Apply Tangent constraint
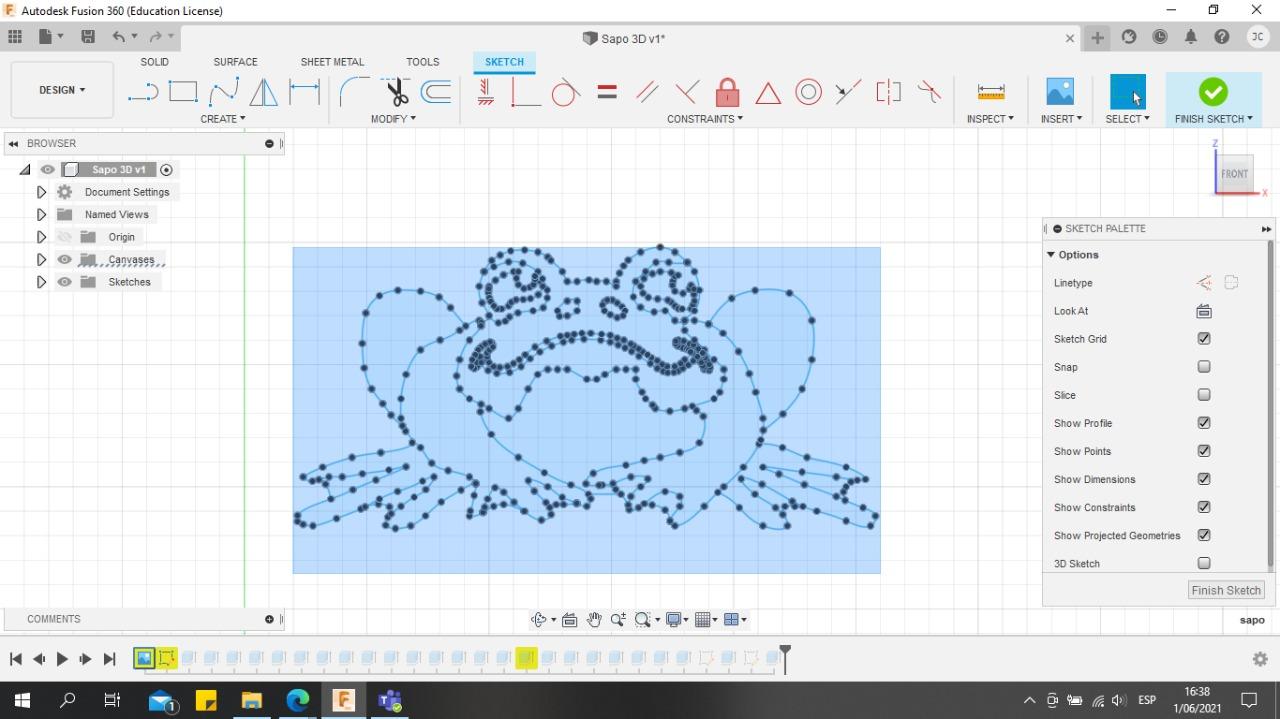The width and height of the screenshot is (1280, 719). point(565,92)
